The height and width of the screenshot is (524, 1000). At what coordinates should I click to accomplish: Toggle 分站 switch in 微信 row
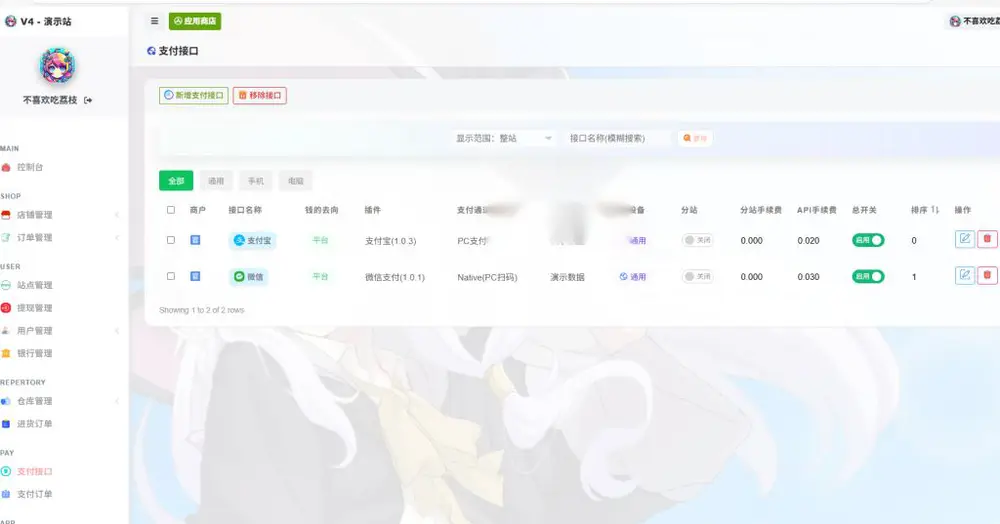click(698, 277)
